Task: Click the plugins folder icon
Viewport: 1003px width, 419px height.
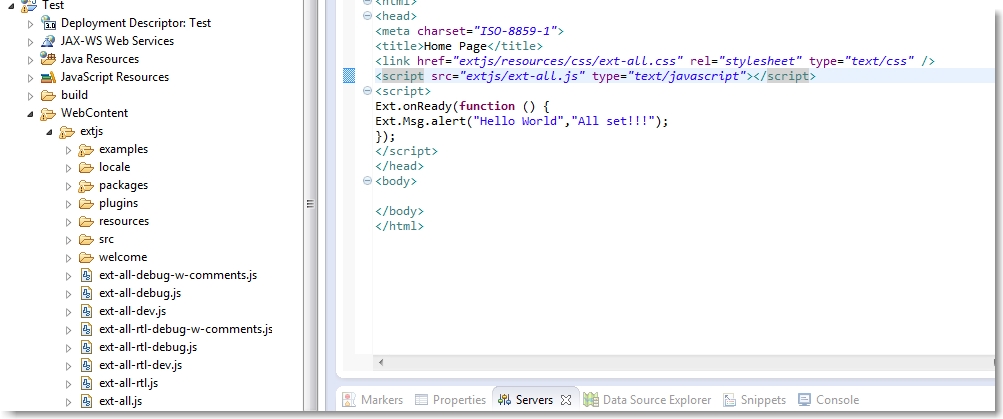Action: pyautogui.click(x=86, y=203)
